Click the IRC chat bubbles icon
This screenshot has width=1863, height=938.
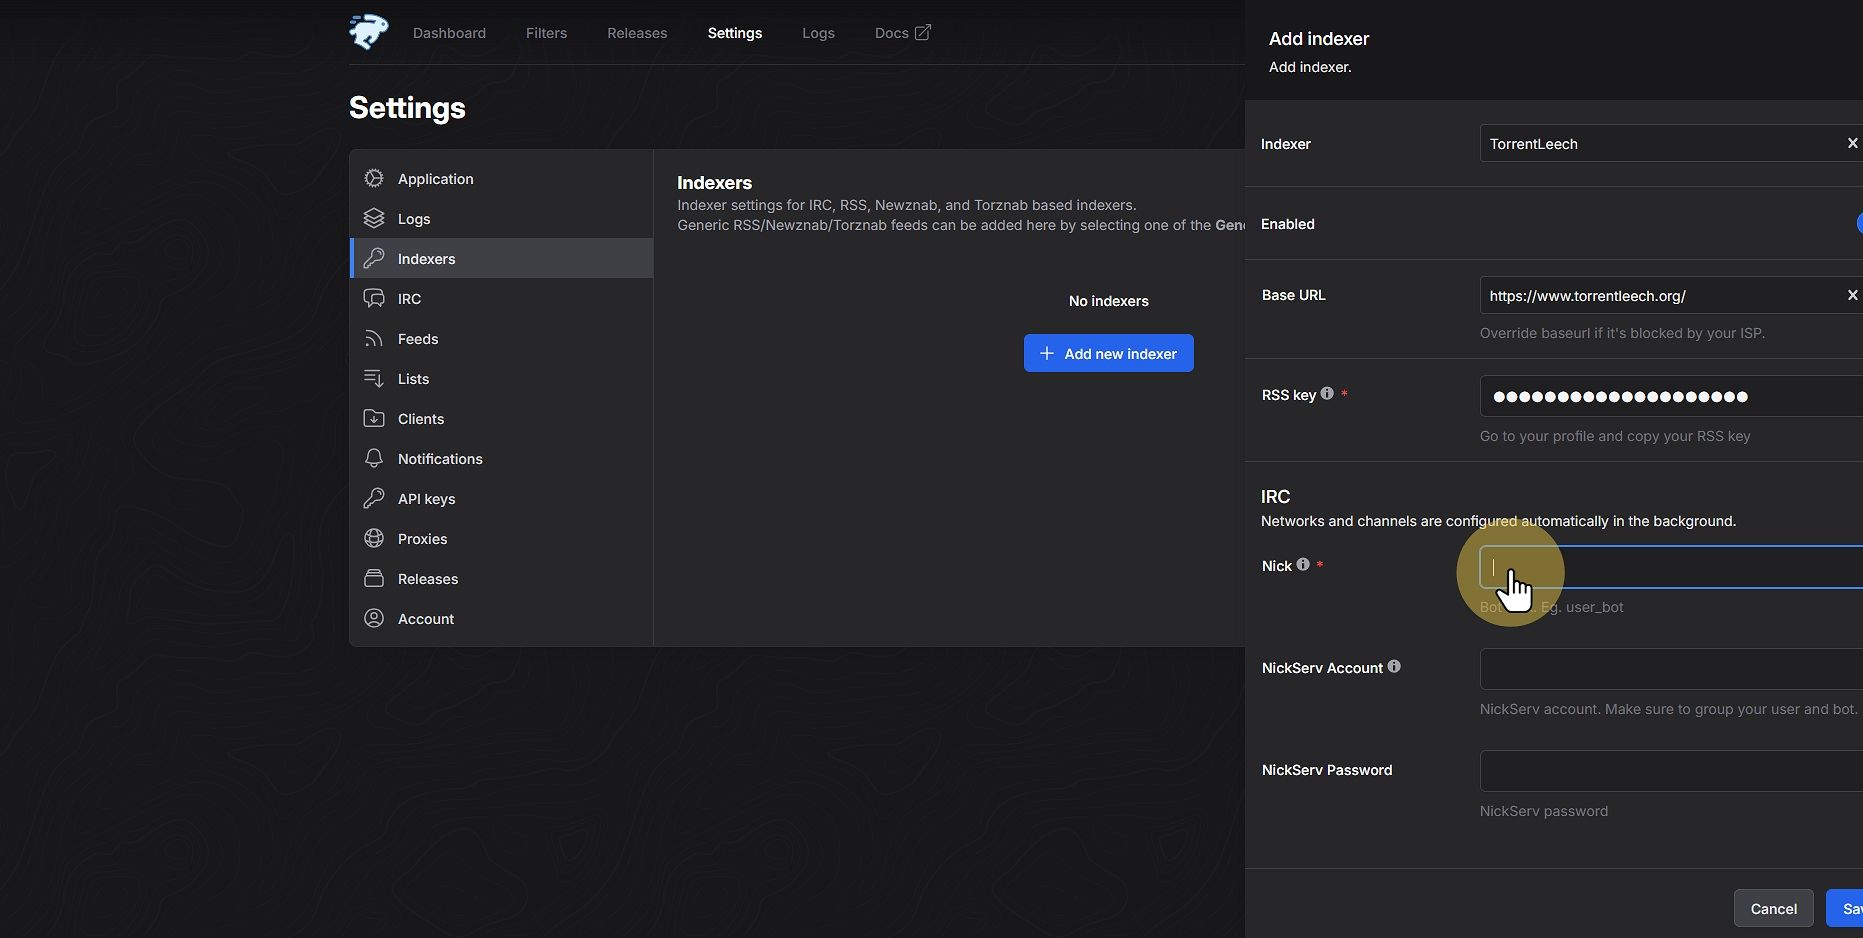click(x=374, y=298)
